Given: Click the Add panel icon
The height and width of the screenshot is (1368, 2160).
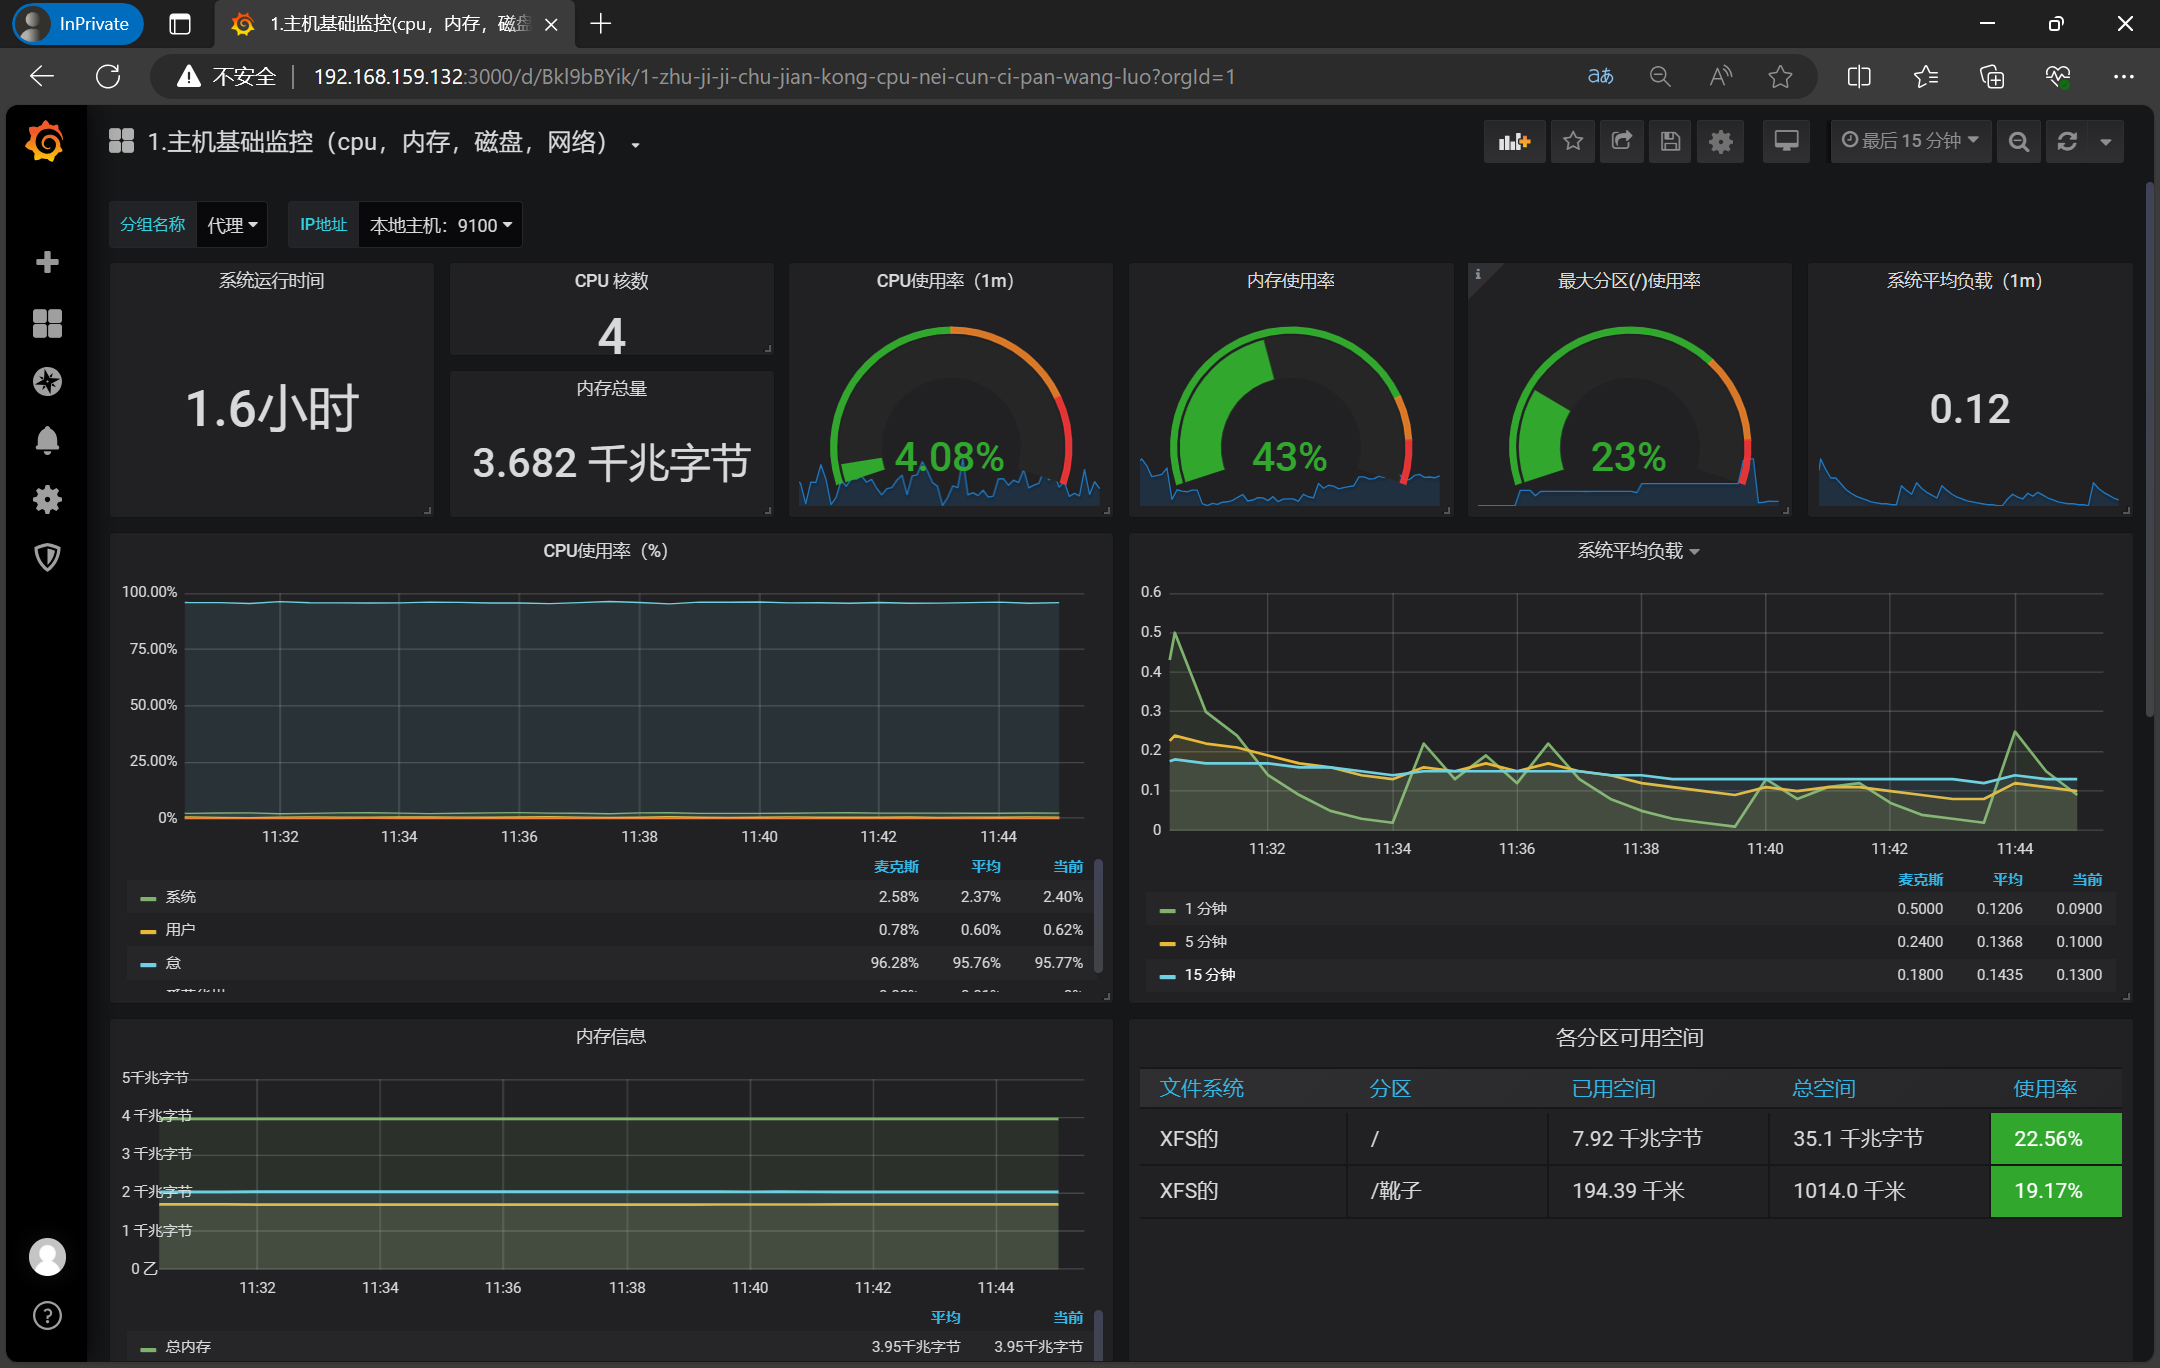Looking at the screenshot, I should click(1514, 142).
